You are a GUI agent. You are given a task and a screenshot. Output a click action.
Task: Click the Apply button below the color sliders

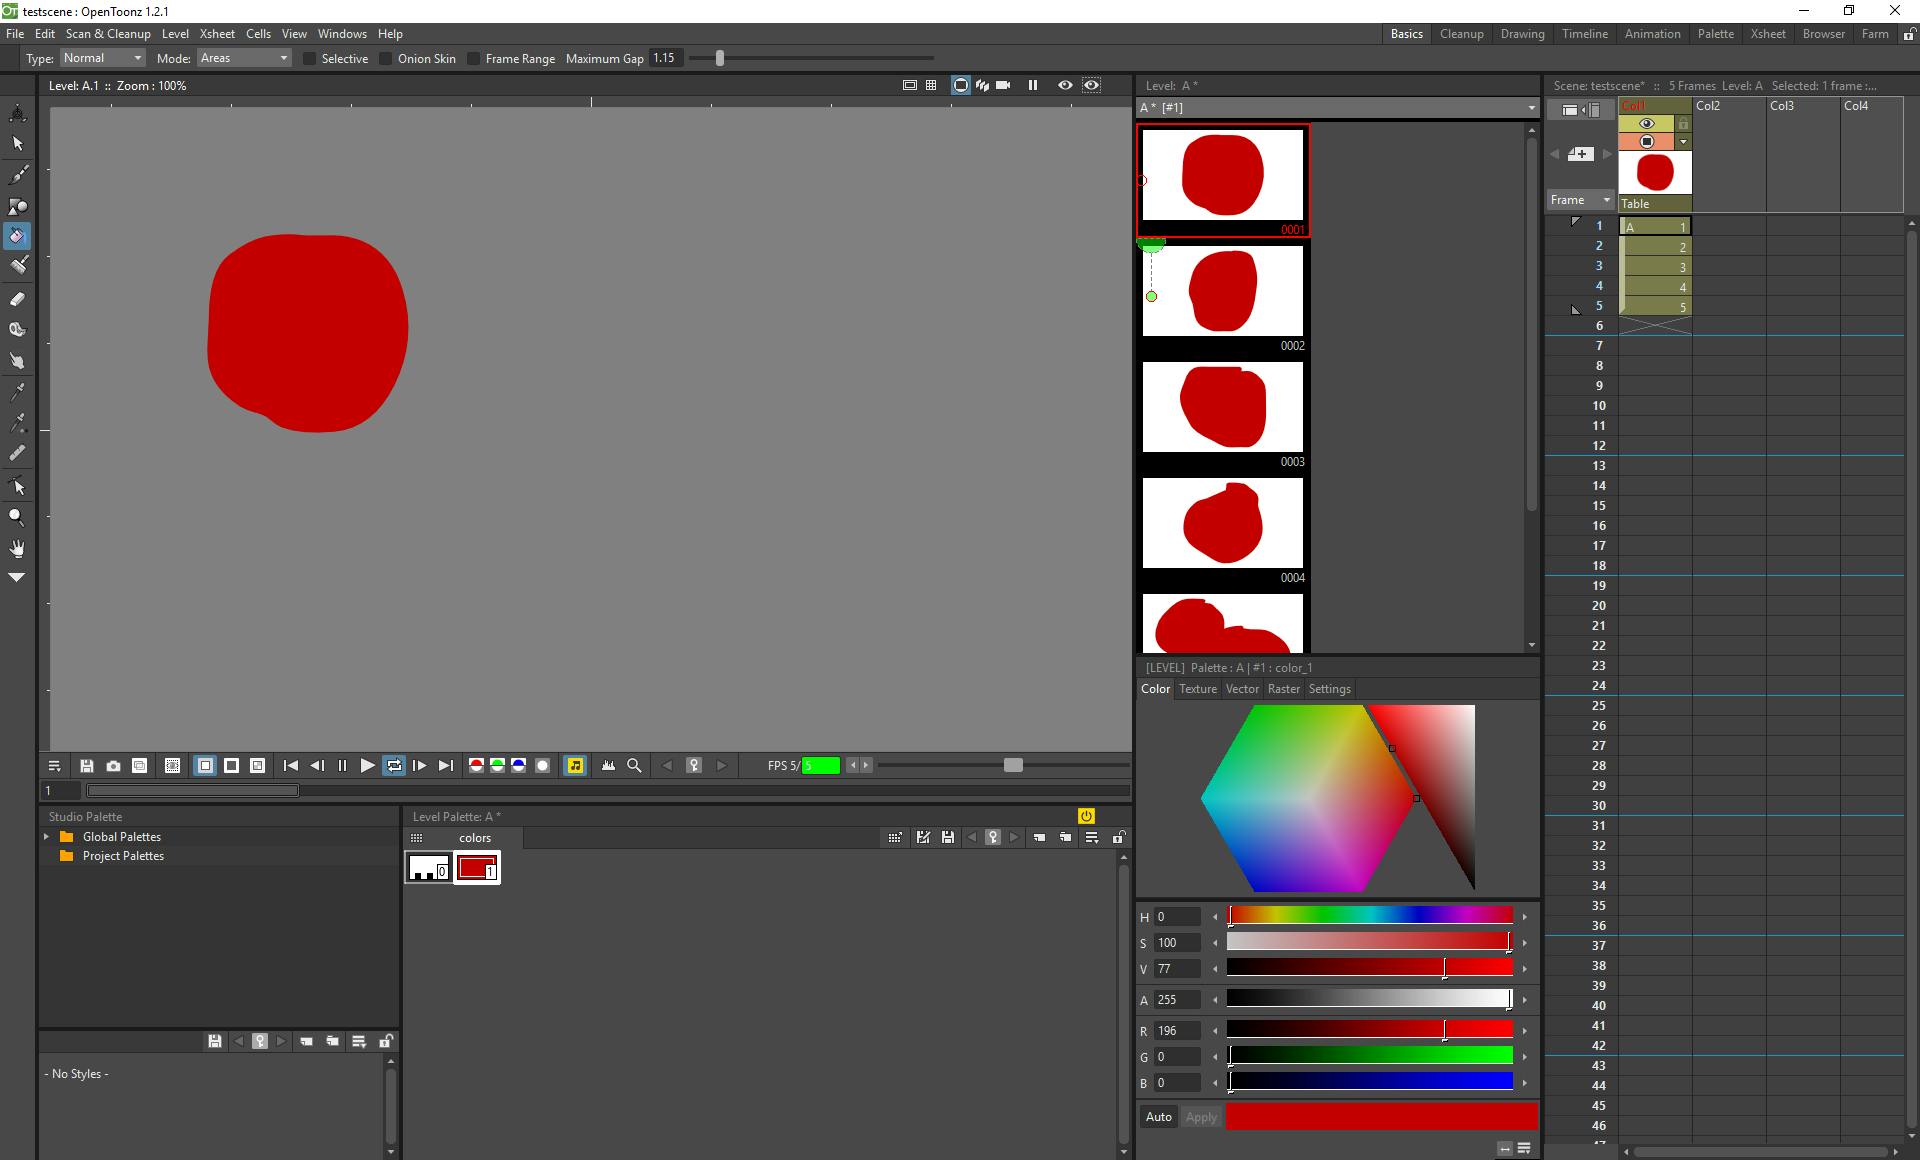[x=1200, y=1117]
